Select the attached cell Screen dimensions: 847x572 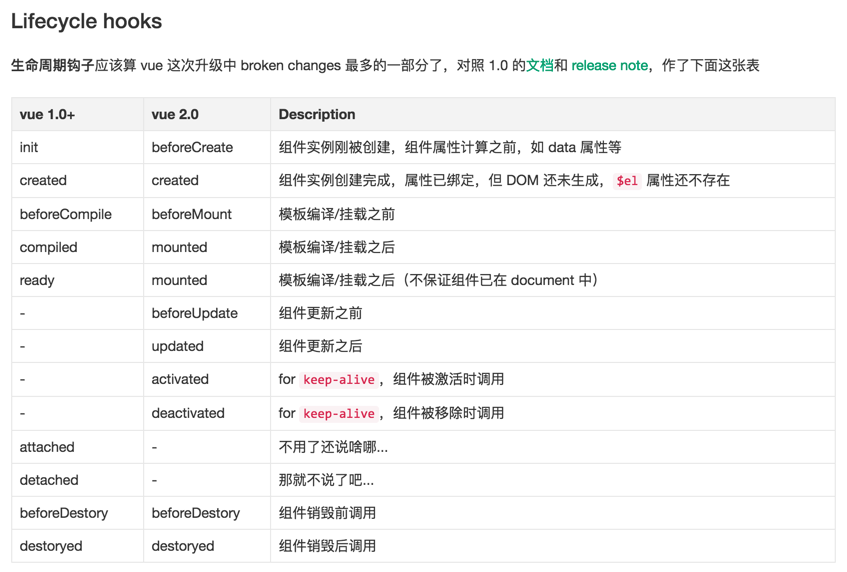tap(47, 447)
